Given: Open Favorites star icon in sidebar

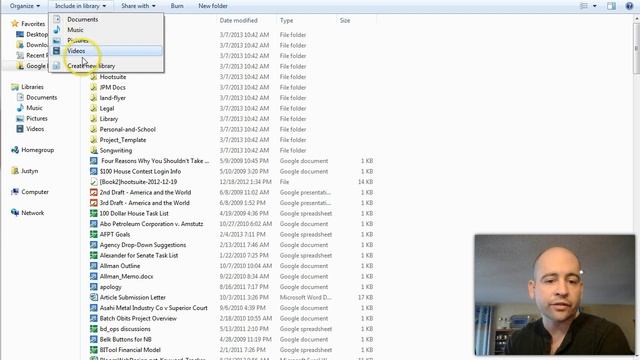Looking at the screenshot, I should click(x=15, y=24).
